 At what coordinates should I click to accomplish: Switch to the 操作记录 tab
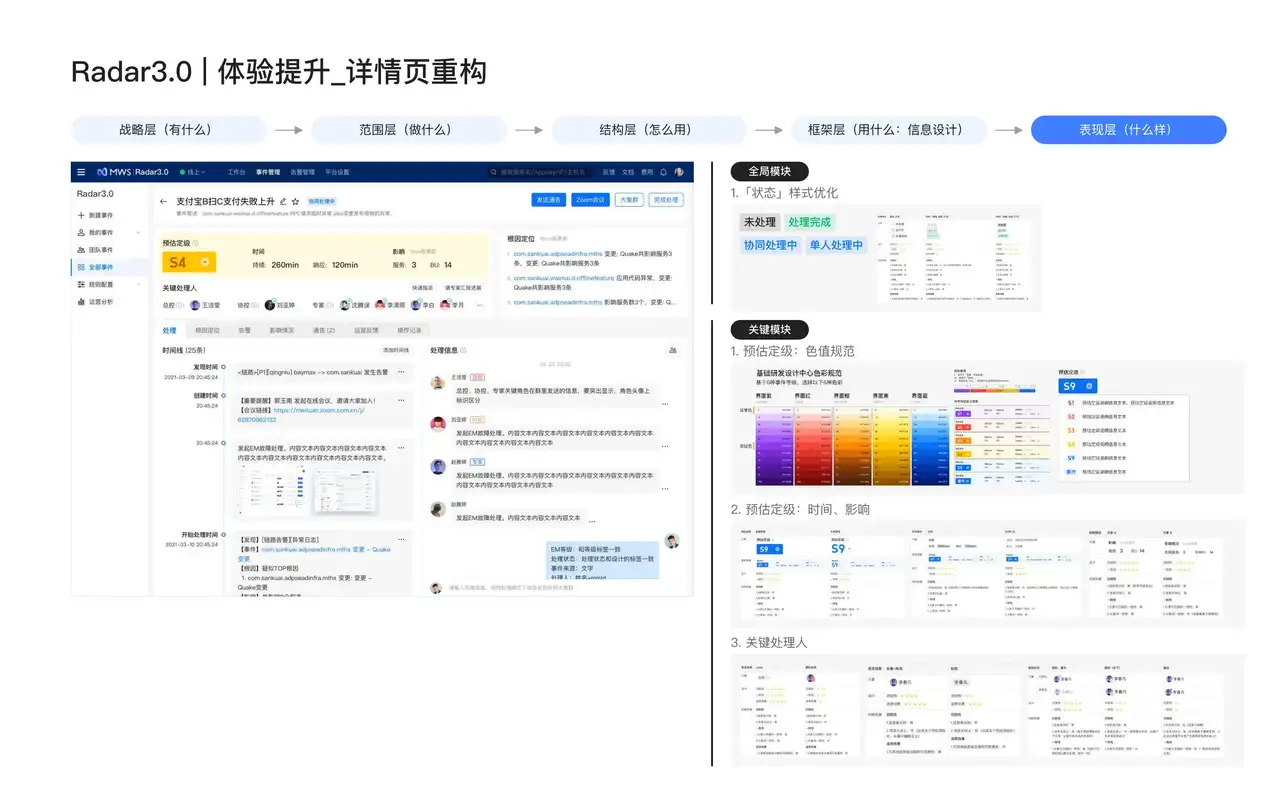[x=409, y=330]
